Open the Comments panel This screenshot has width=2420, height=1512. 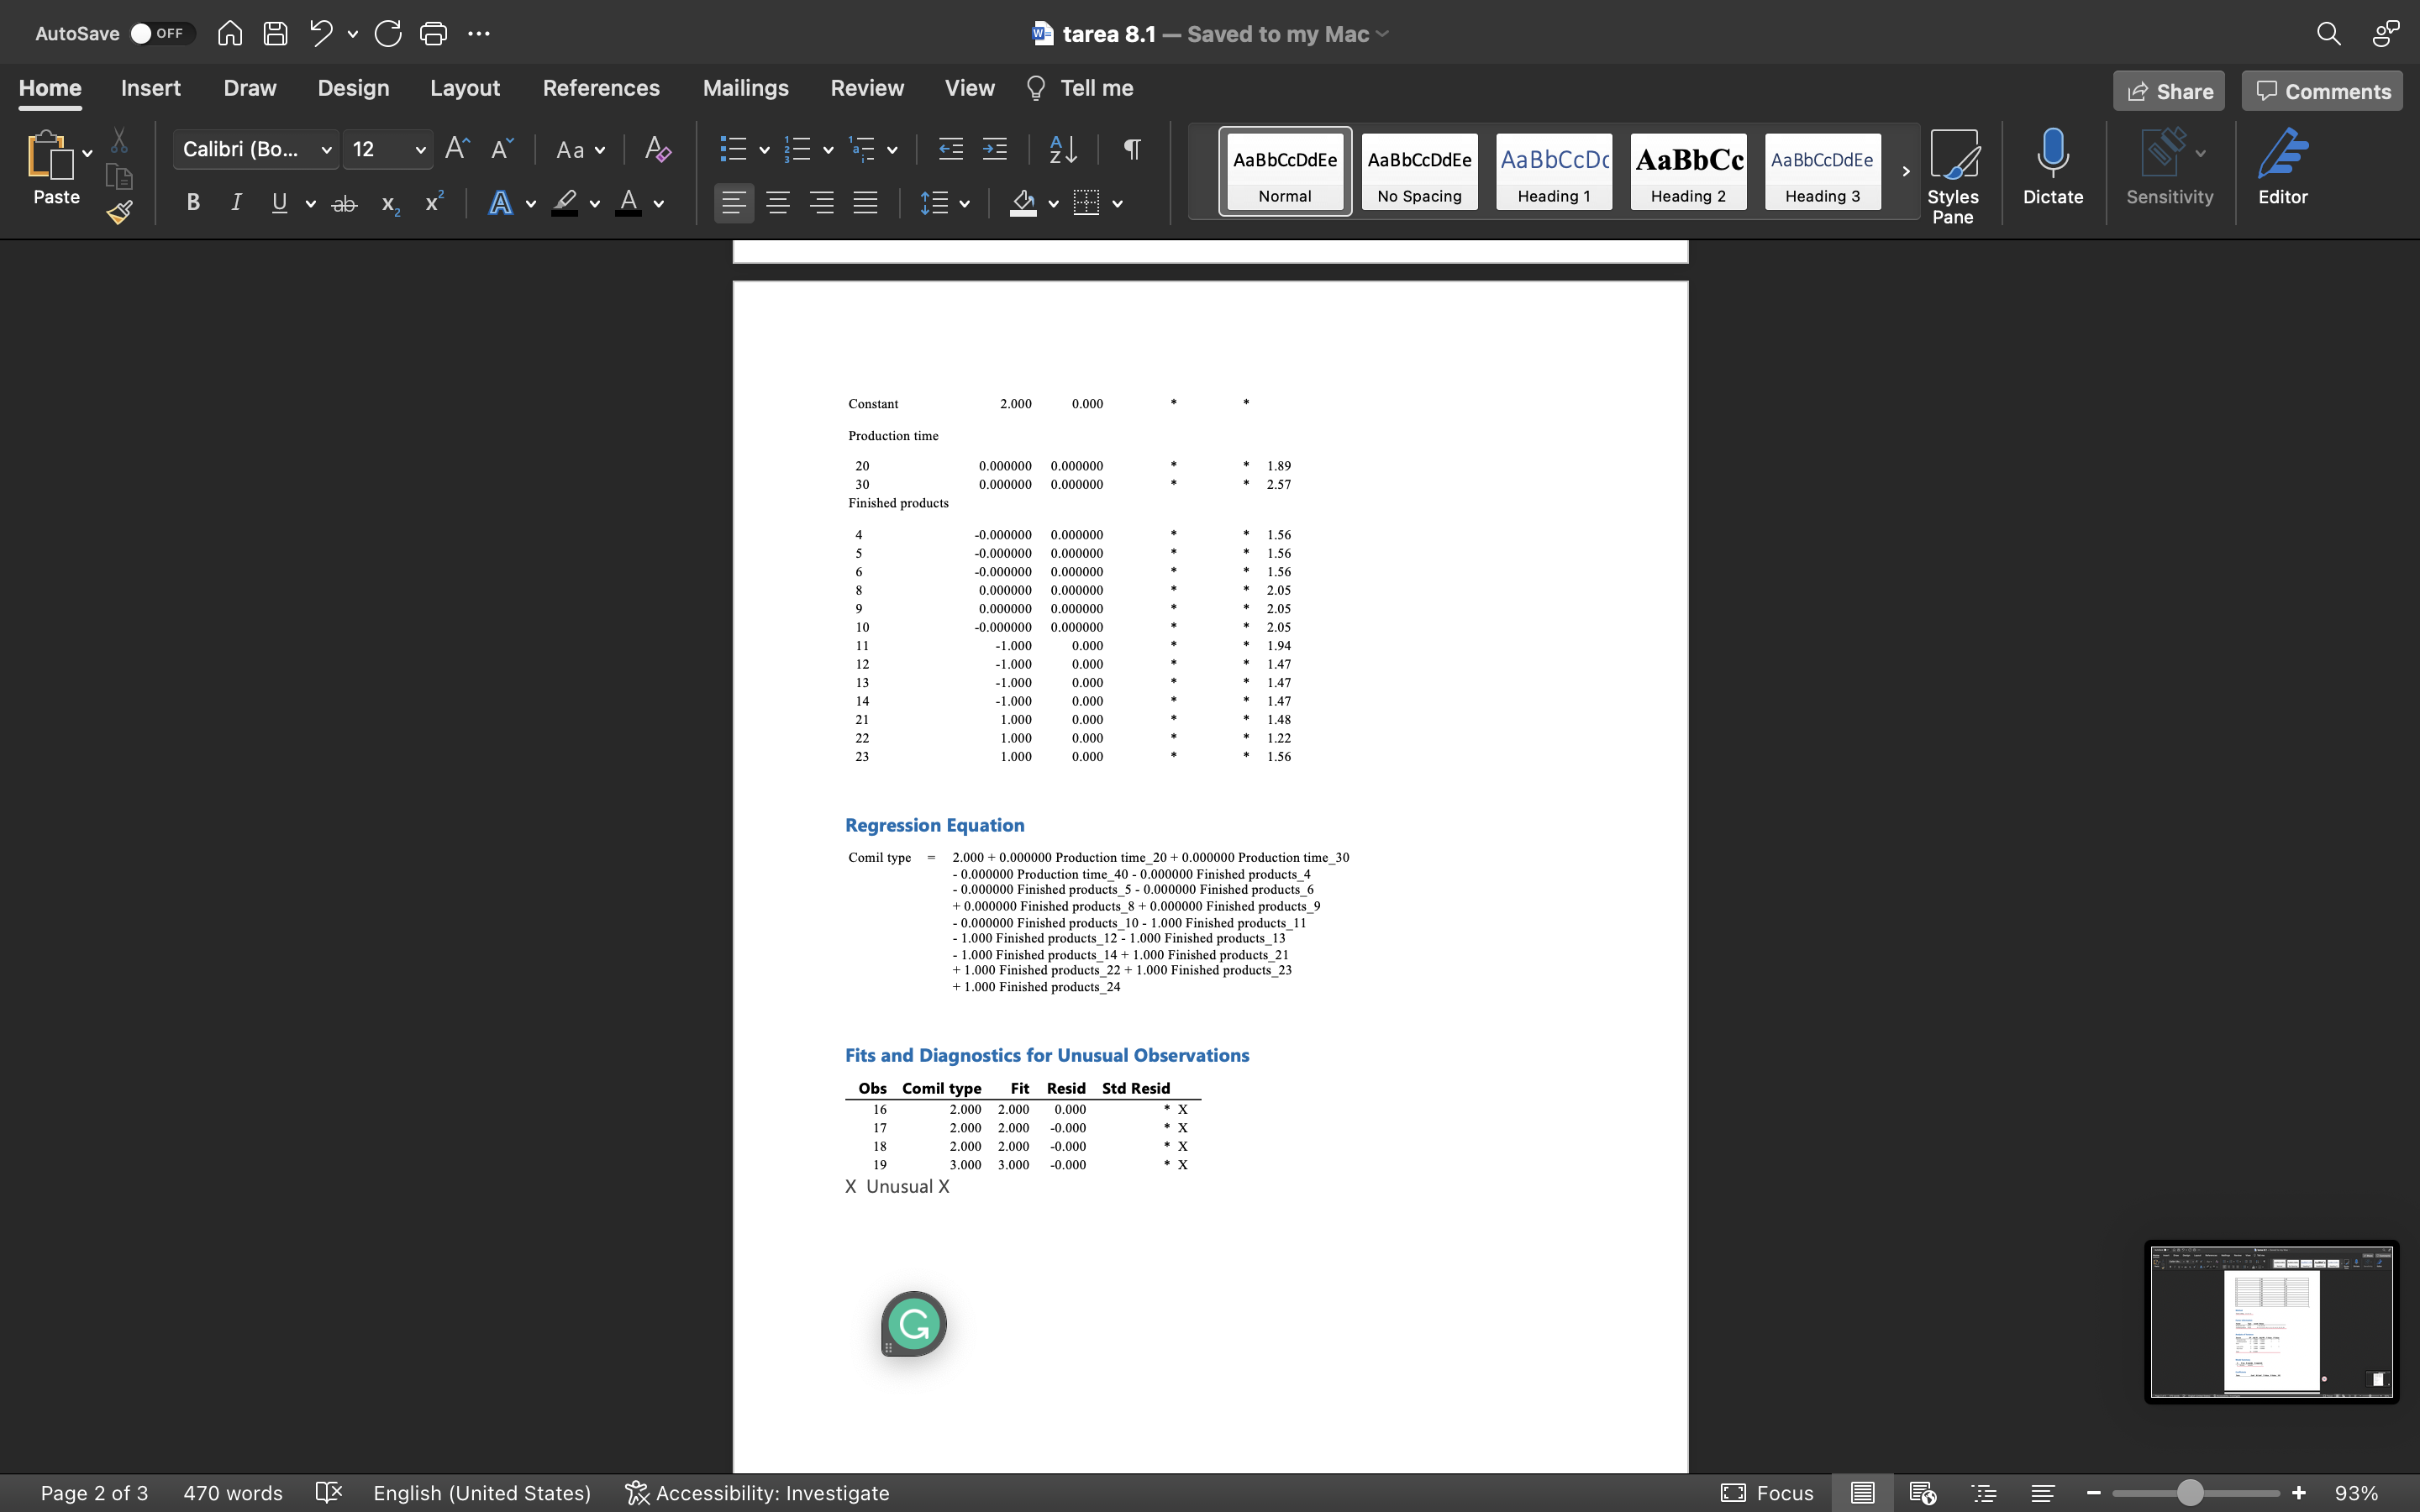[2320, 90]
